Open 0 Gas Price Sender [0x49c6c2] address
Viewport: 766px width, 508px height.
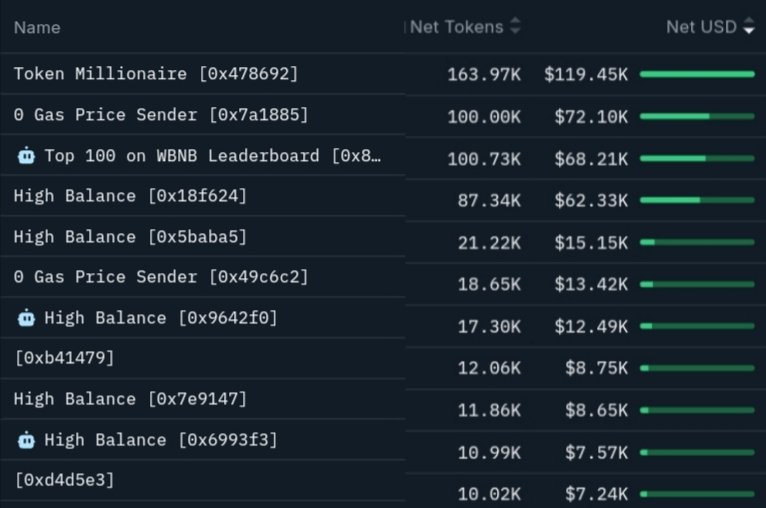coord(161,277)
